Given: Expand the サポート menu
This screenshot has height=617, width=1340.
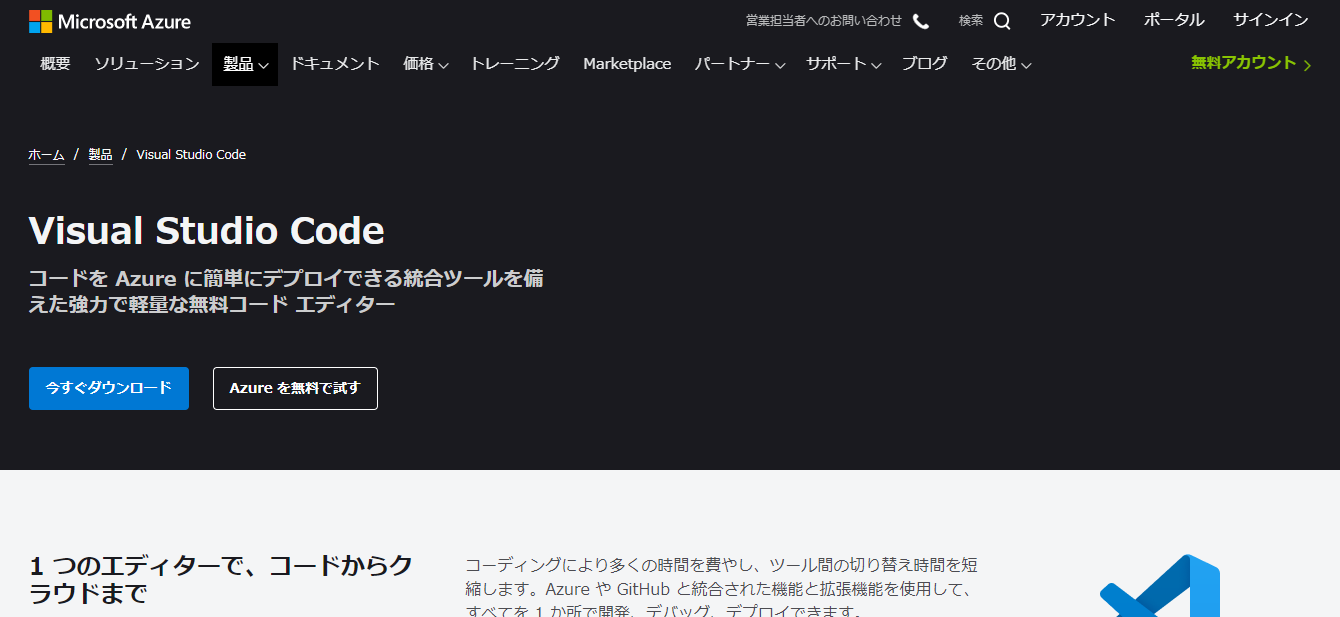Looking at the screenshot, I should [843, 64].
